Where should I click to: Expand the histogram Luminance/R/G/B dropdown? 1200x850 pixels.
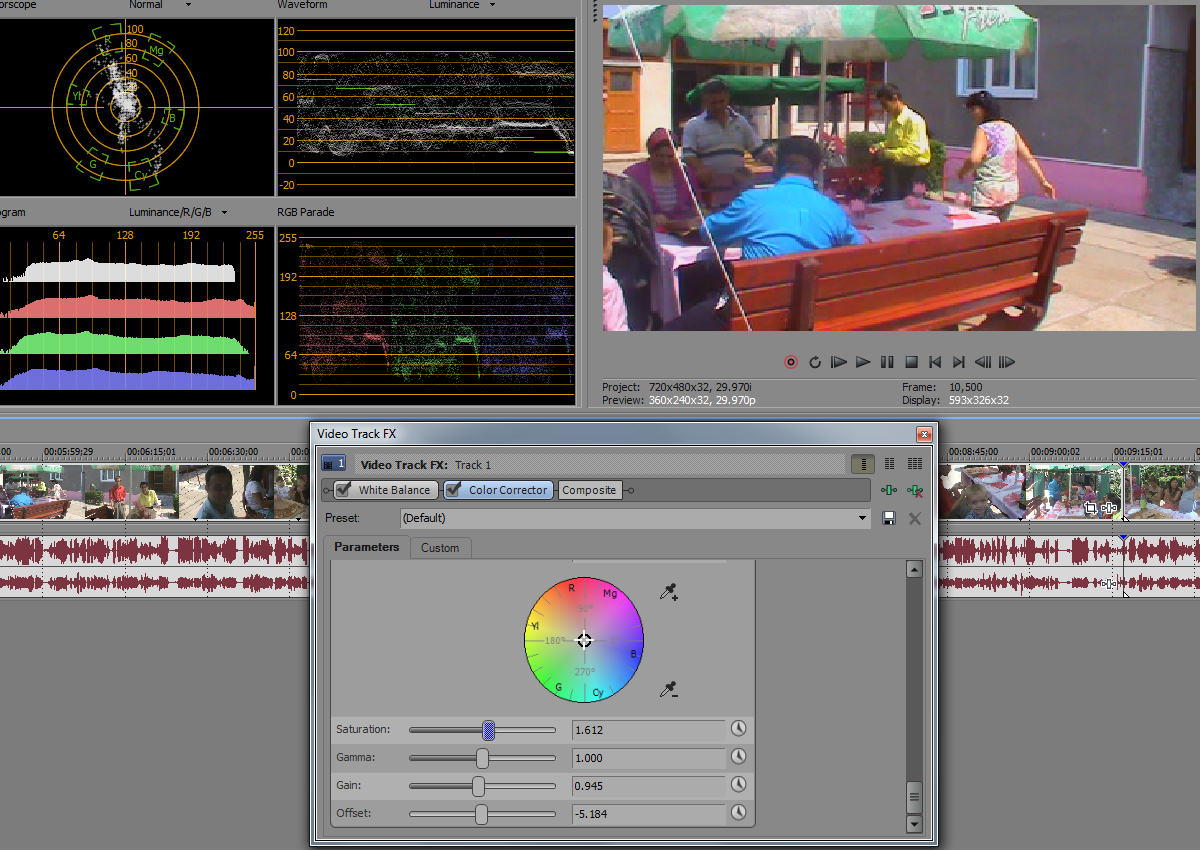pos(224,212)
